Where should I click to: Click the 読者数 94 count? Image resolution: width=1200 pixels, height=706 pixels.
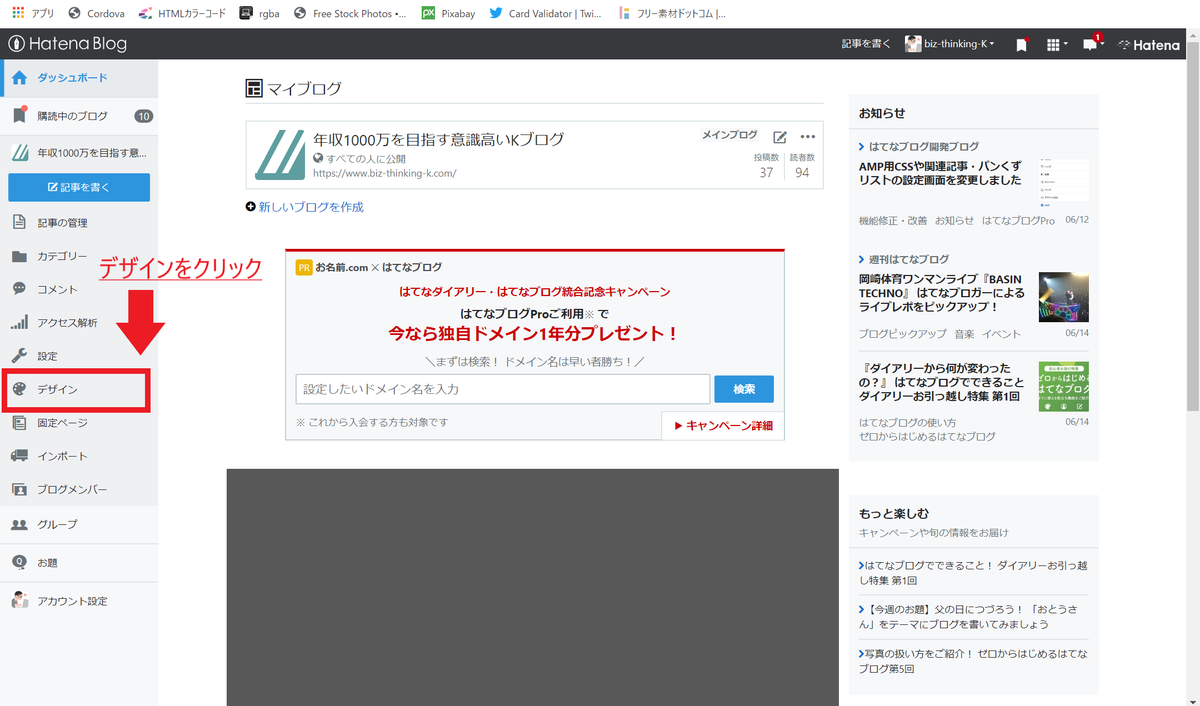coord(802,165)
